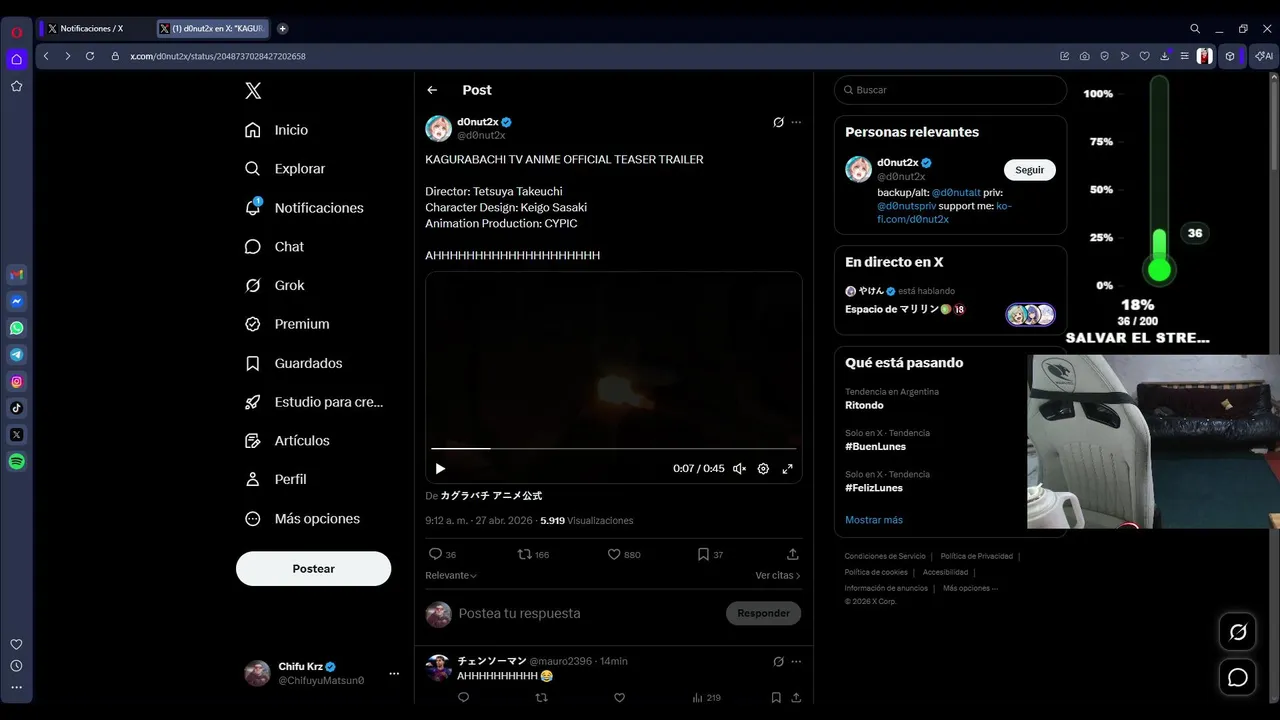Reload the page
Image resolution: width=1280 pixels, height=720 pixels.
90,56
